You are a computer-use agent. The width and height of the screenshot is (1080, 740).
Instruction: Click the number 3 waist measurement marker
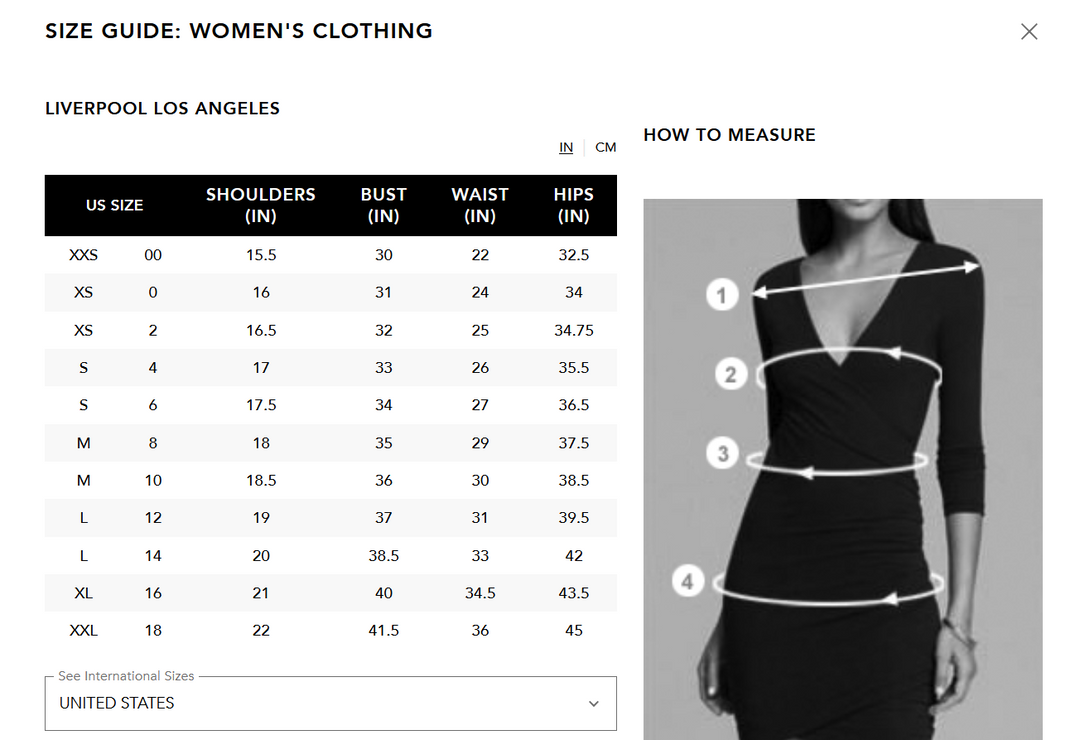point(724,454)
